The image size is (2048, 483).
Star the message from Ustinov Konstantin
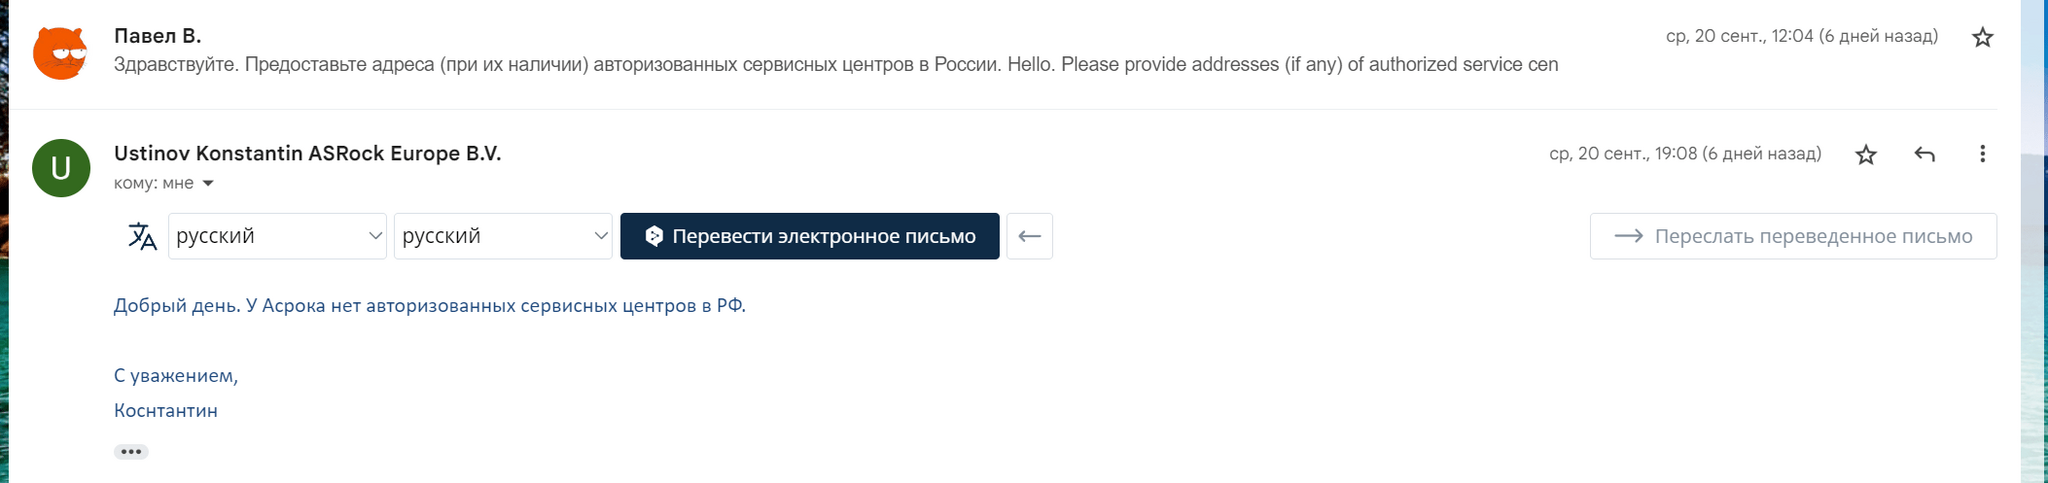1865,155
